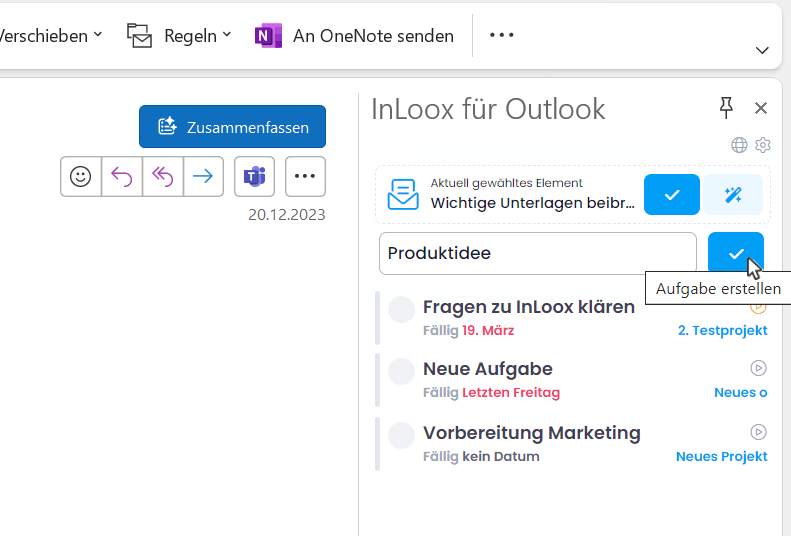Click the due date Letzten Freitag
The height and width of the screenshot is (536, 791).
click(511, 393)
